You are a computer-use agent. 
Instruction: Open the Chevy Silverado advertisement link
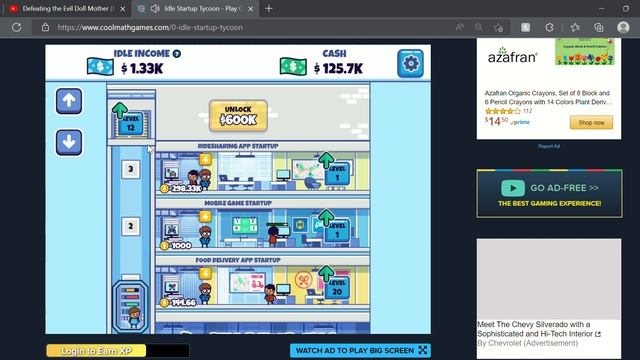click(x=539, y=329)
